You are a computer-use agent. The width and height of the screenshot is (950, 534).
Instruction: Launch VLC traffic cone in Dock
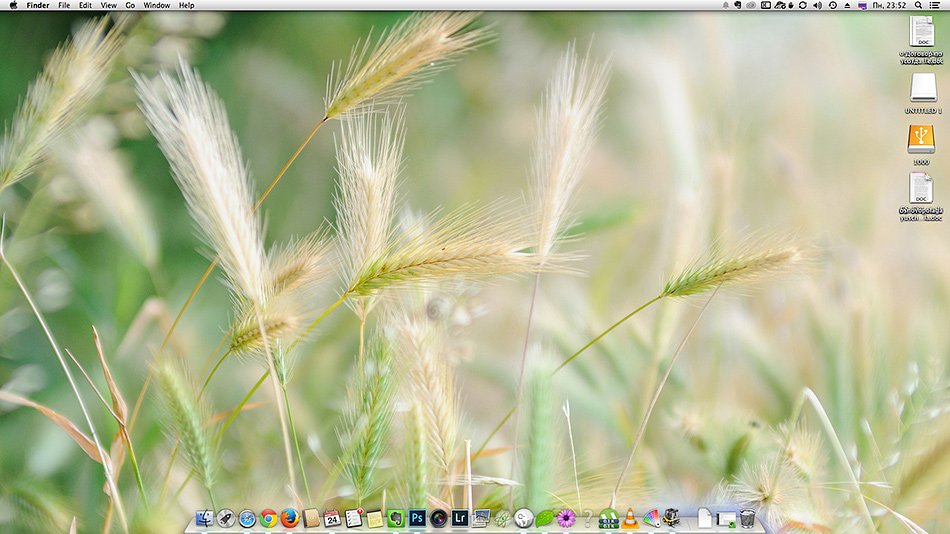click(630, 518)
